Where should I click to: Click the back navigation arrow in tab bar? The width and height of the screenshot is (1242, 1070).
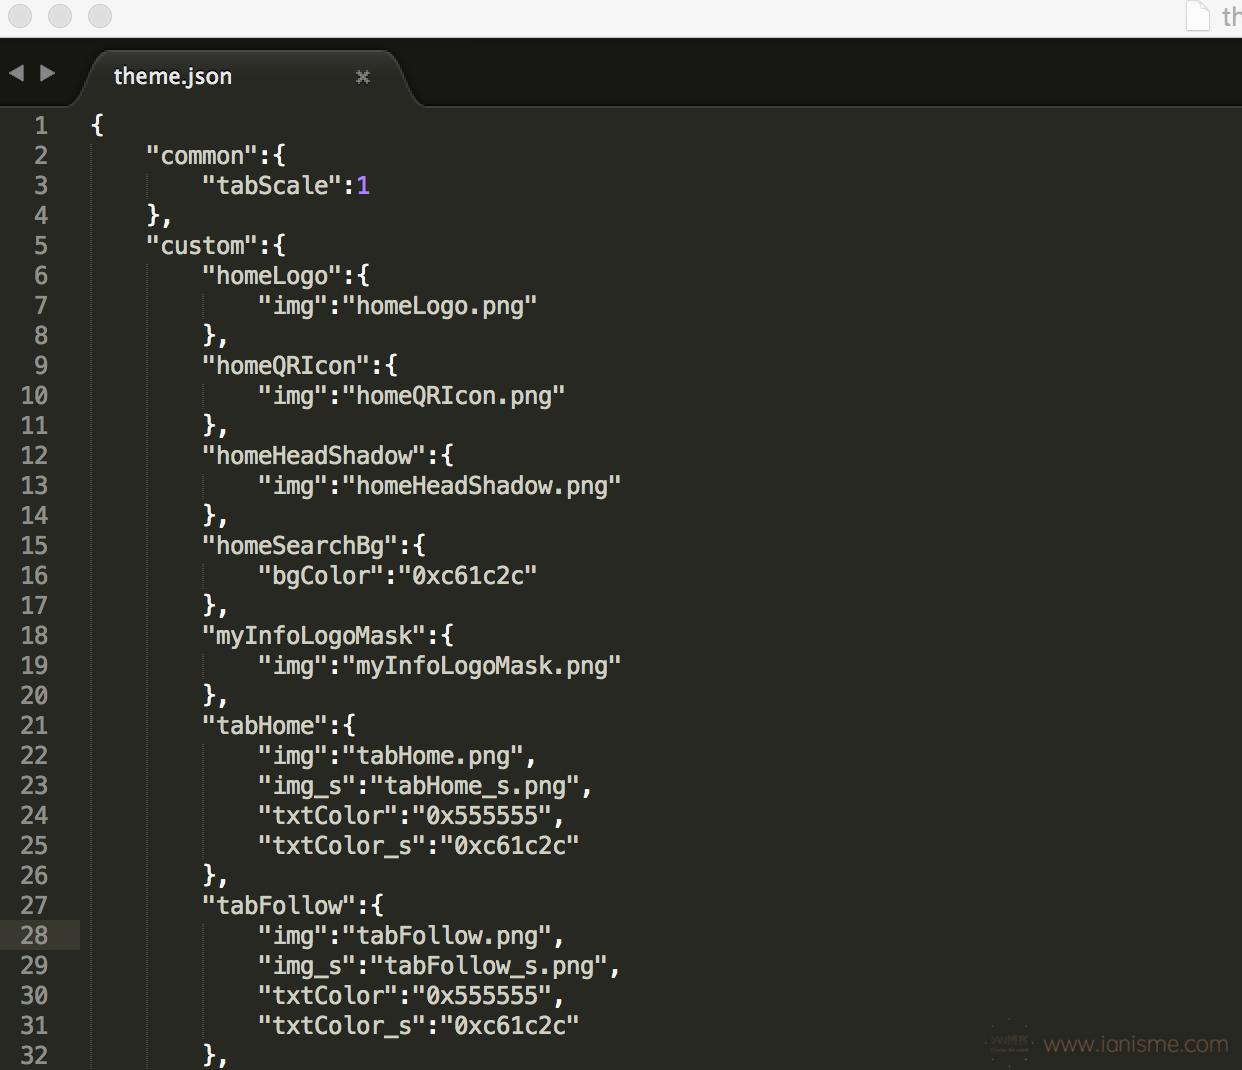tap(16, 73)
